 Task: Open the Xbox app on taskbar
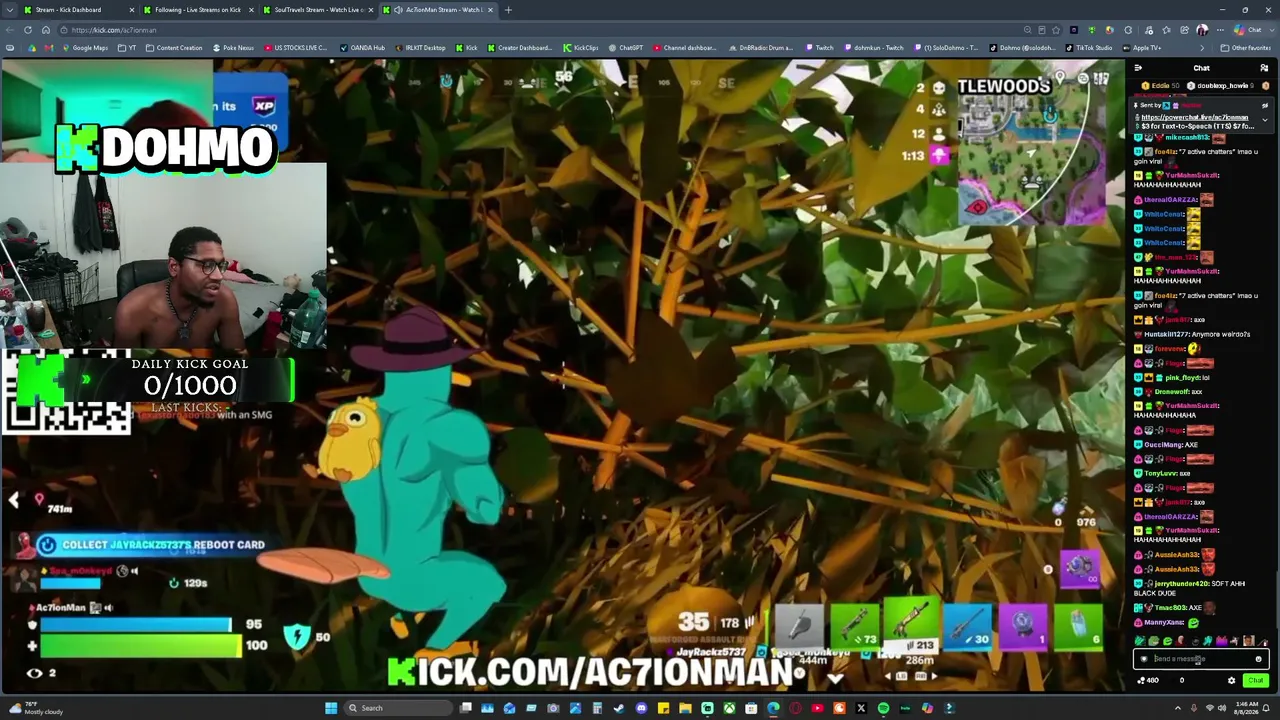pyautogui.click(x=729, y=708)
